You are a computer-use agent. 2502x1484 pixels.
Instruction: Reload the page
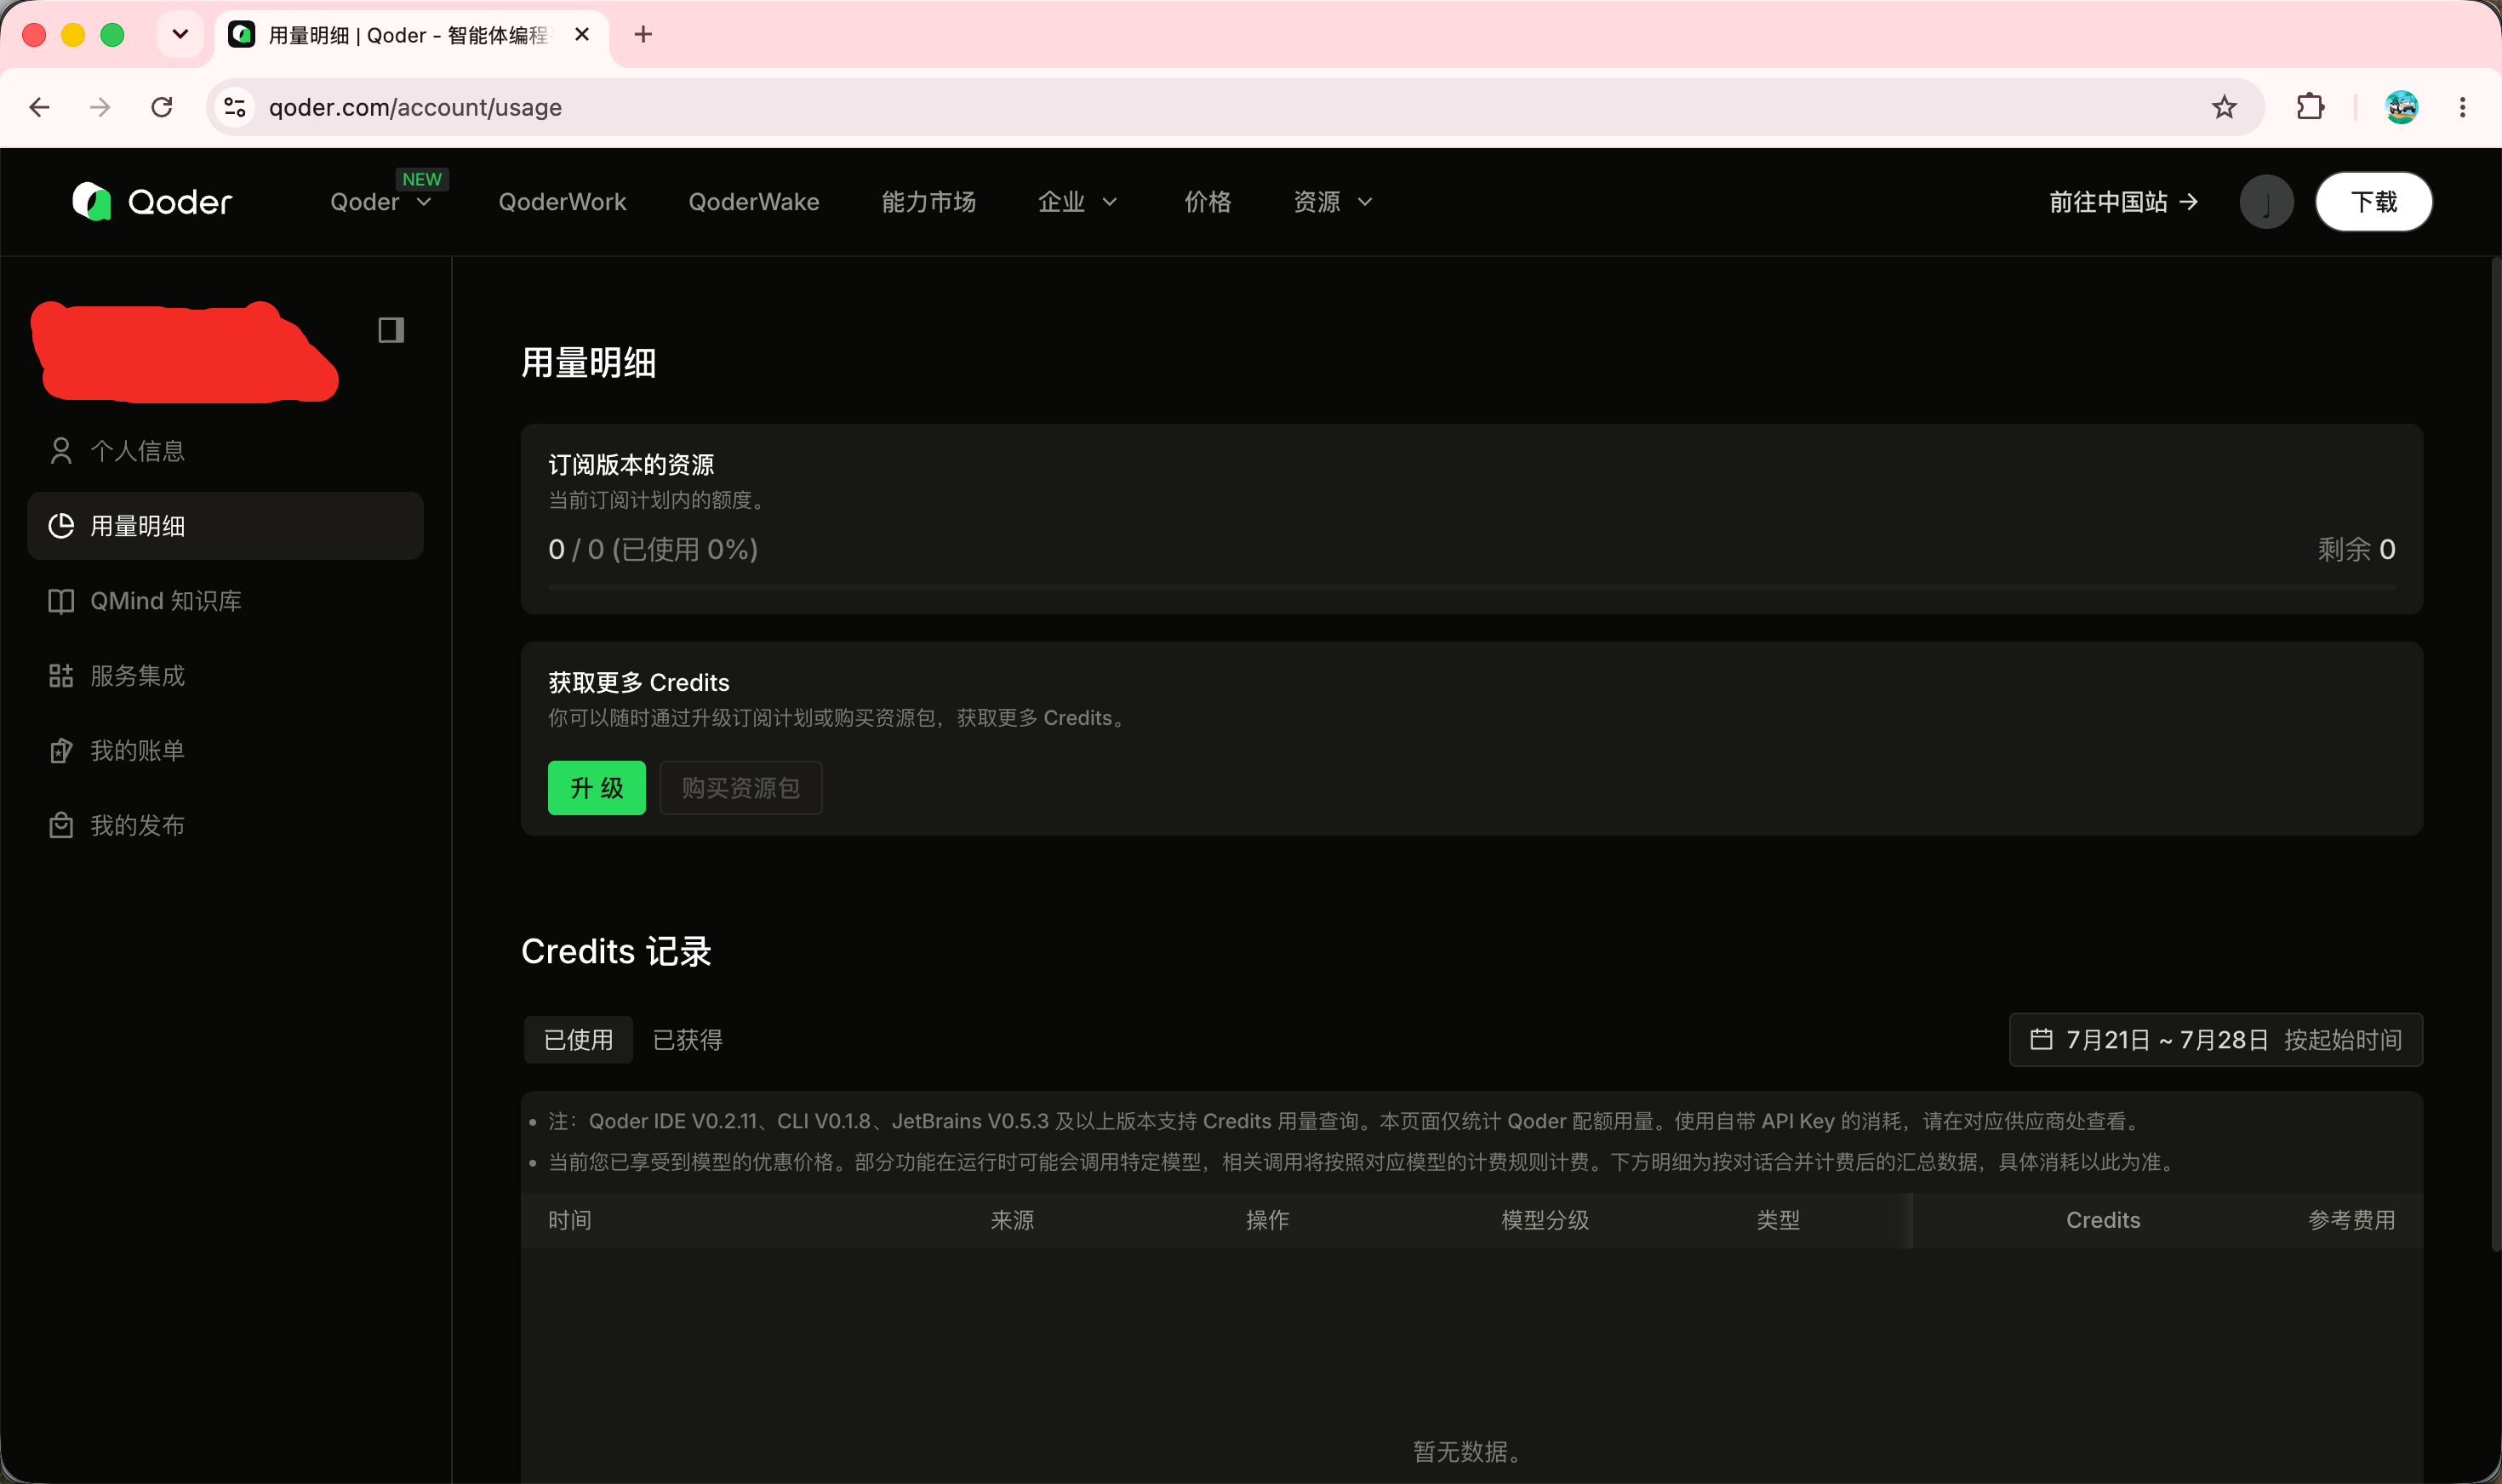coord(162,107)
